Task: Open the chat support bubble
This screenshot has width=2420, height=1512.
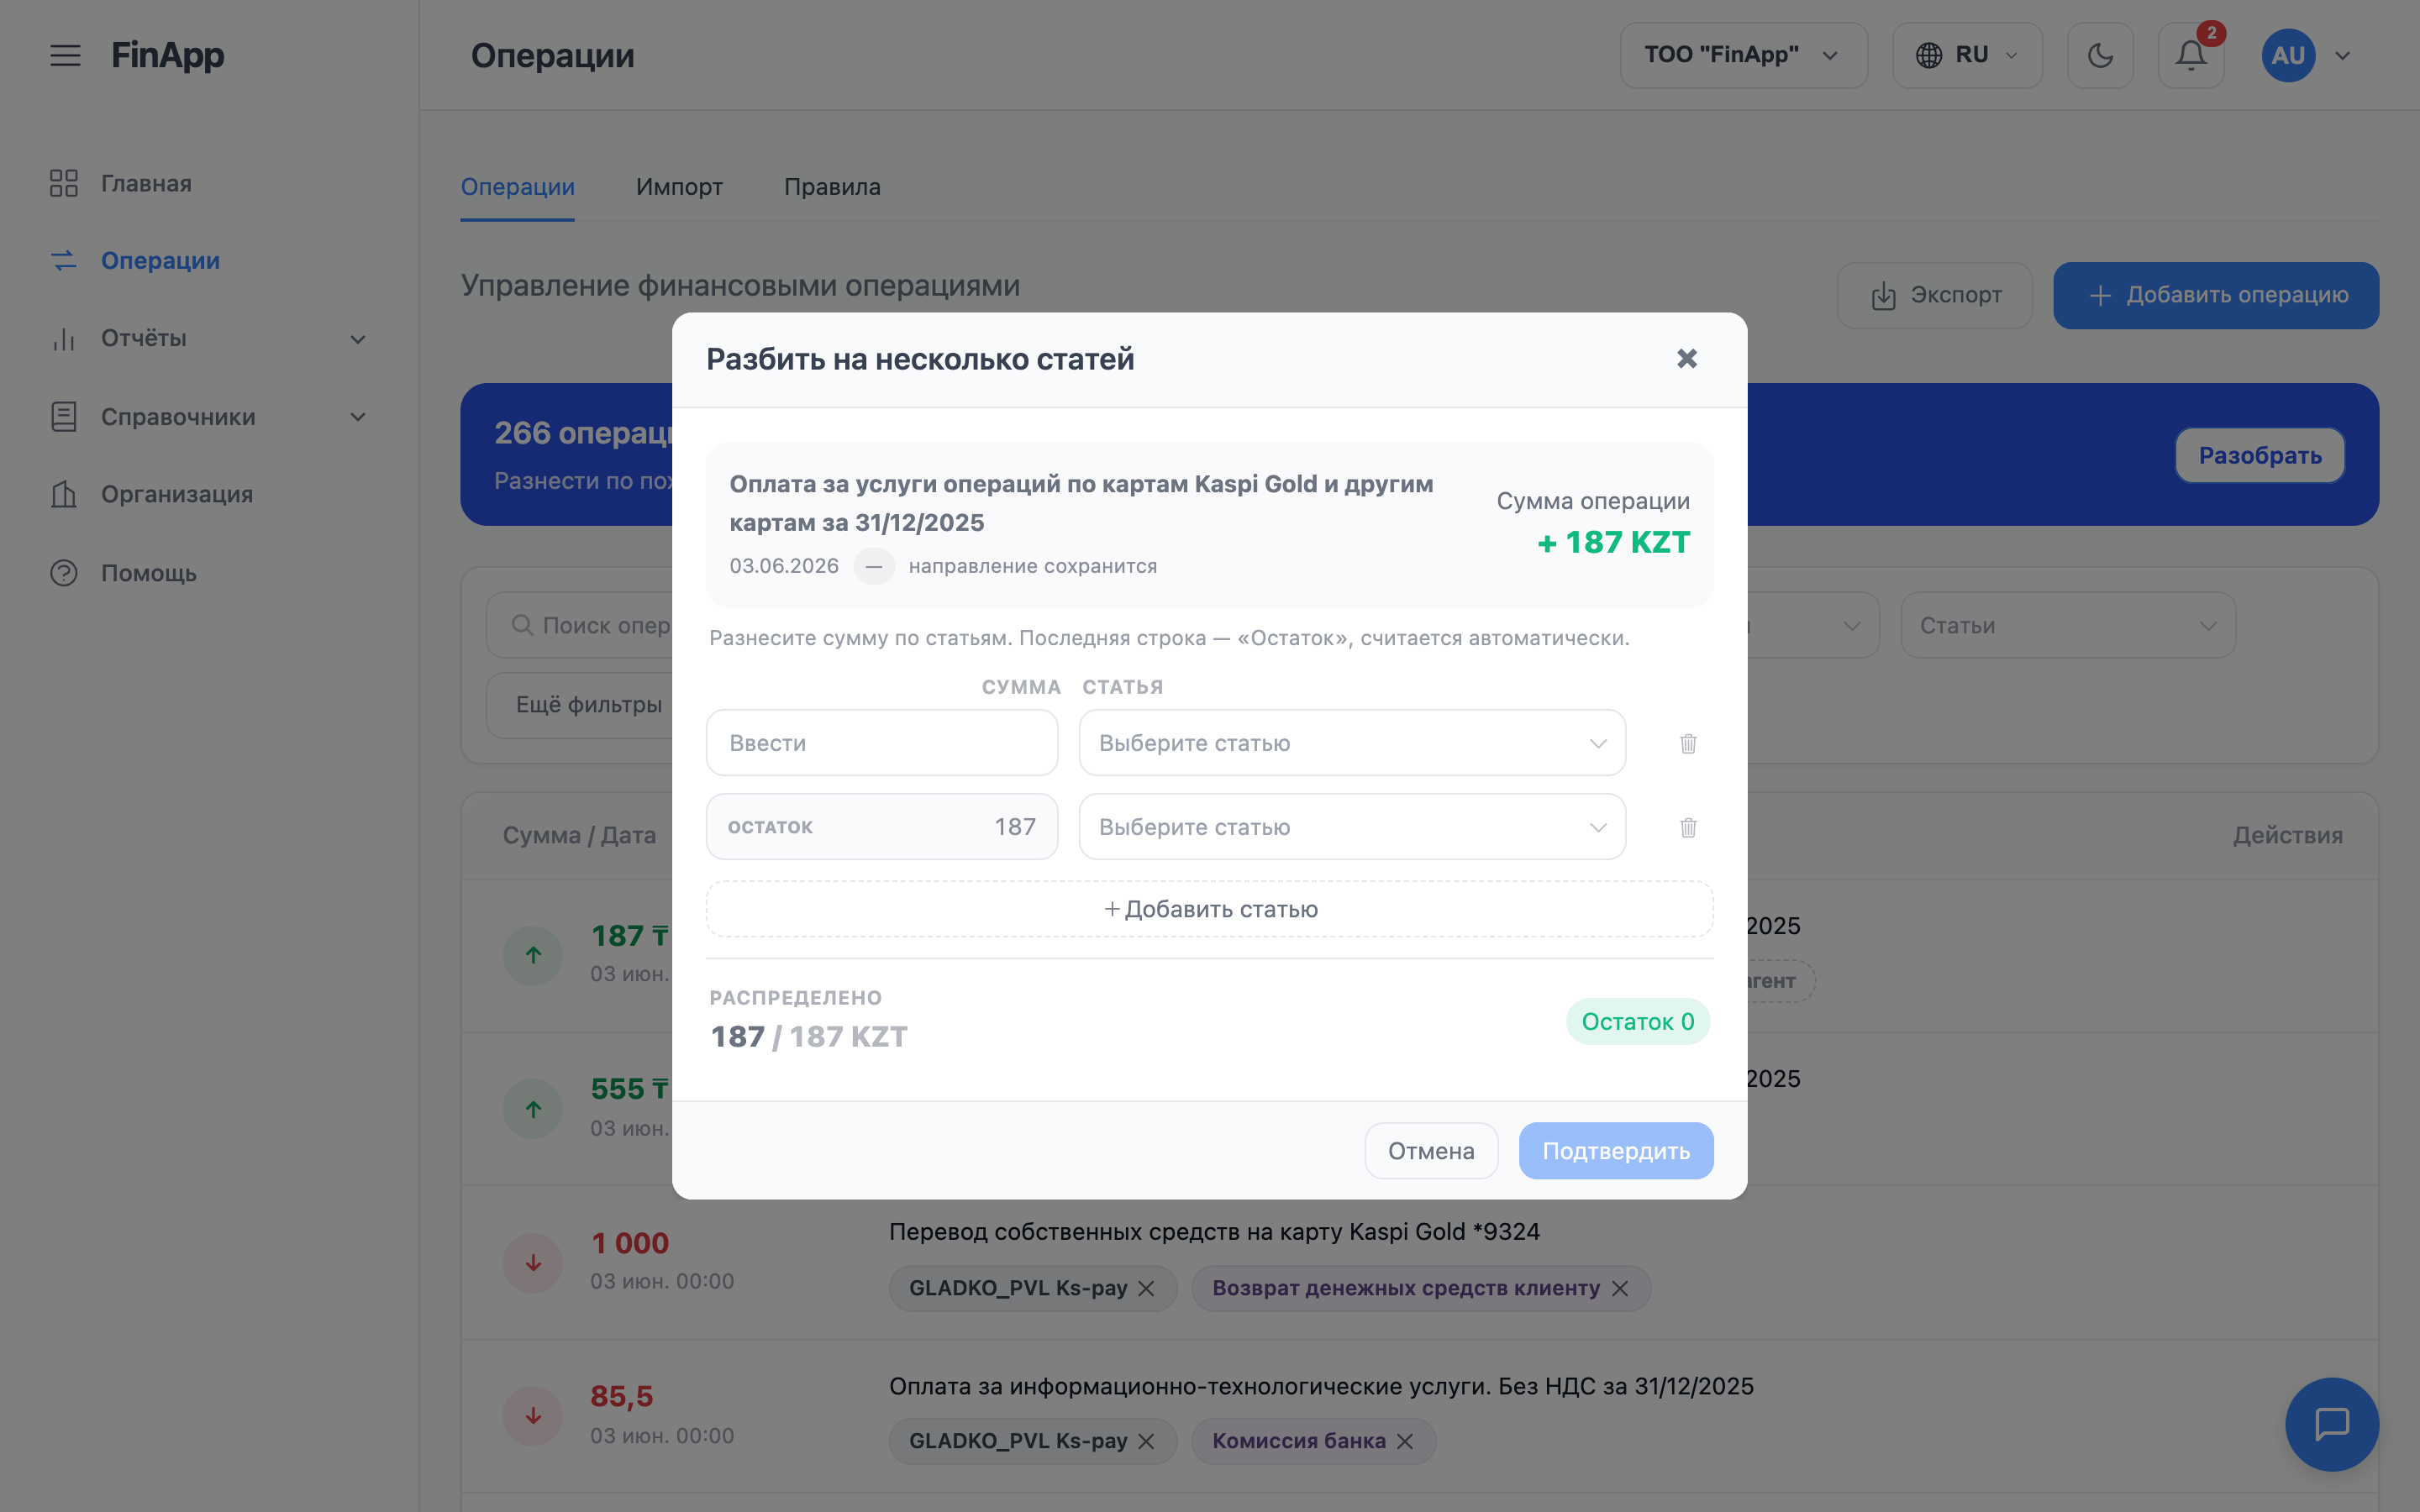Action: (2332, 1424)
